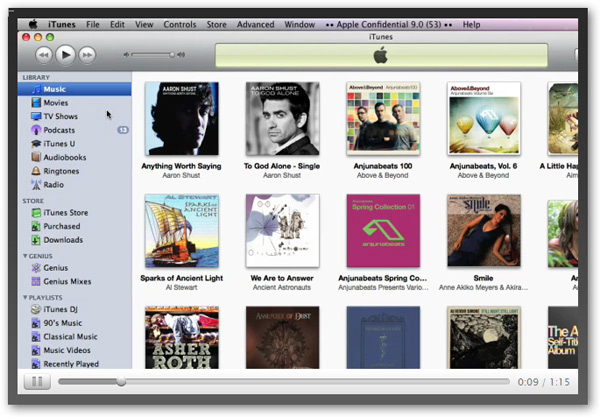
Task: Click the Apple logo in the status display
Action: coord(381,55)
